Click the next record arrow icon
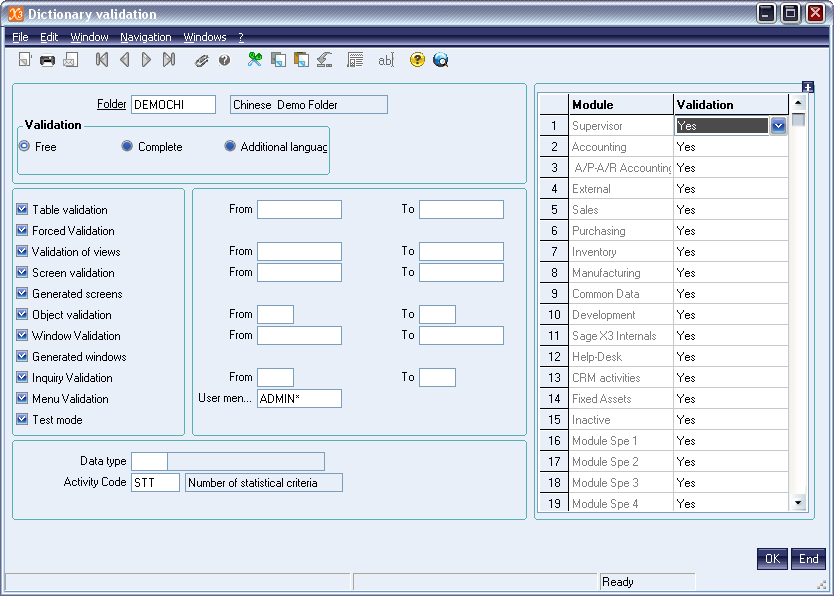Screen dimensions: 834x596 [146, 60]
